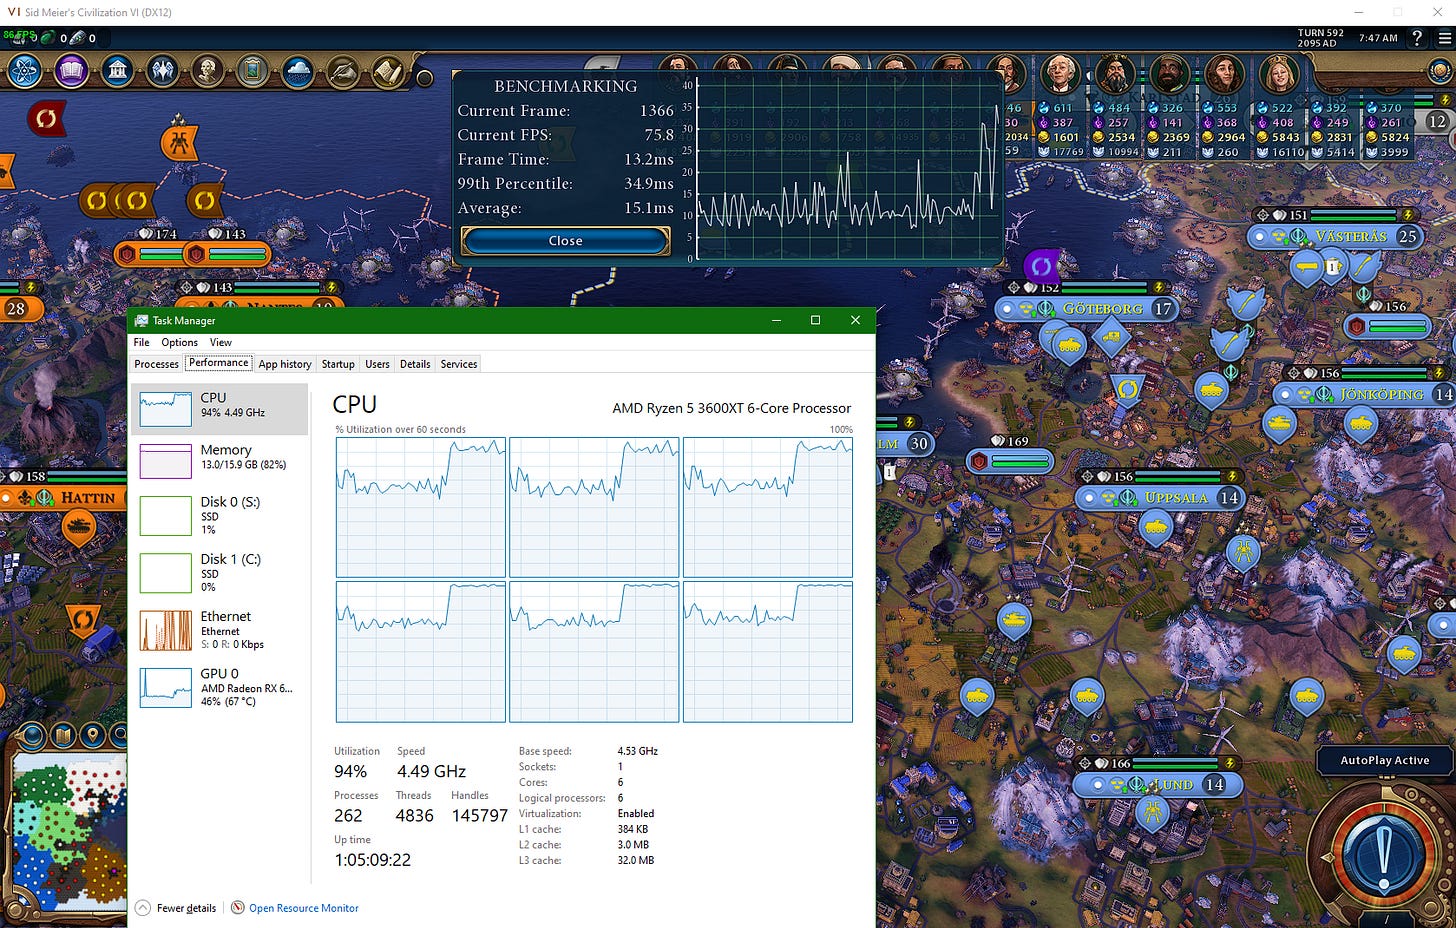Viewport: 1456px width, 928px height.
Task: Click the map pin icon above minimap
Action: pos(92,737)
